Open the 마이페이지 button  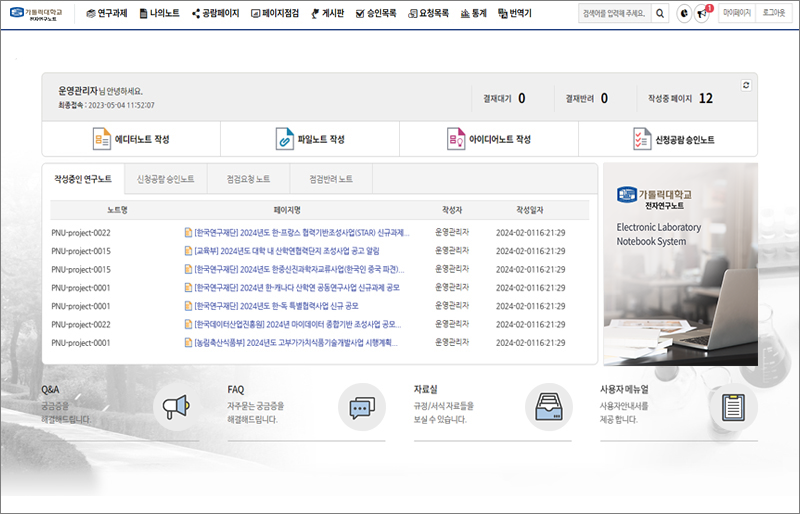pyautogui.click(x=735, y=14)
